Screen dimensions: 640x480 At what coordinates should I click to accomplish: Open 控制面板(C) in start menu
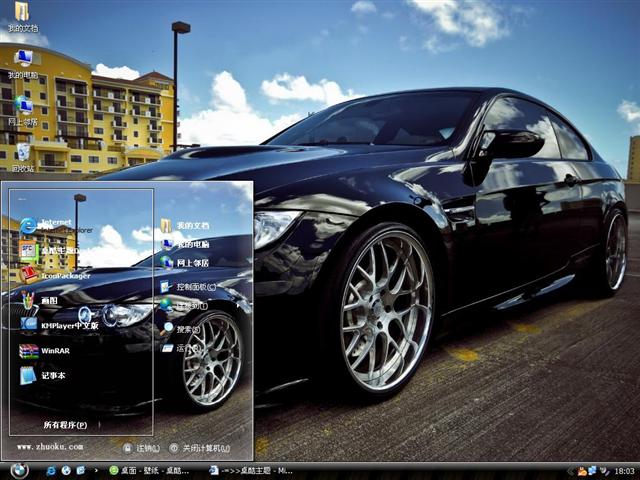point(188,286)
